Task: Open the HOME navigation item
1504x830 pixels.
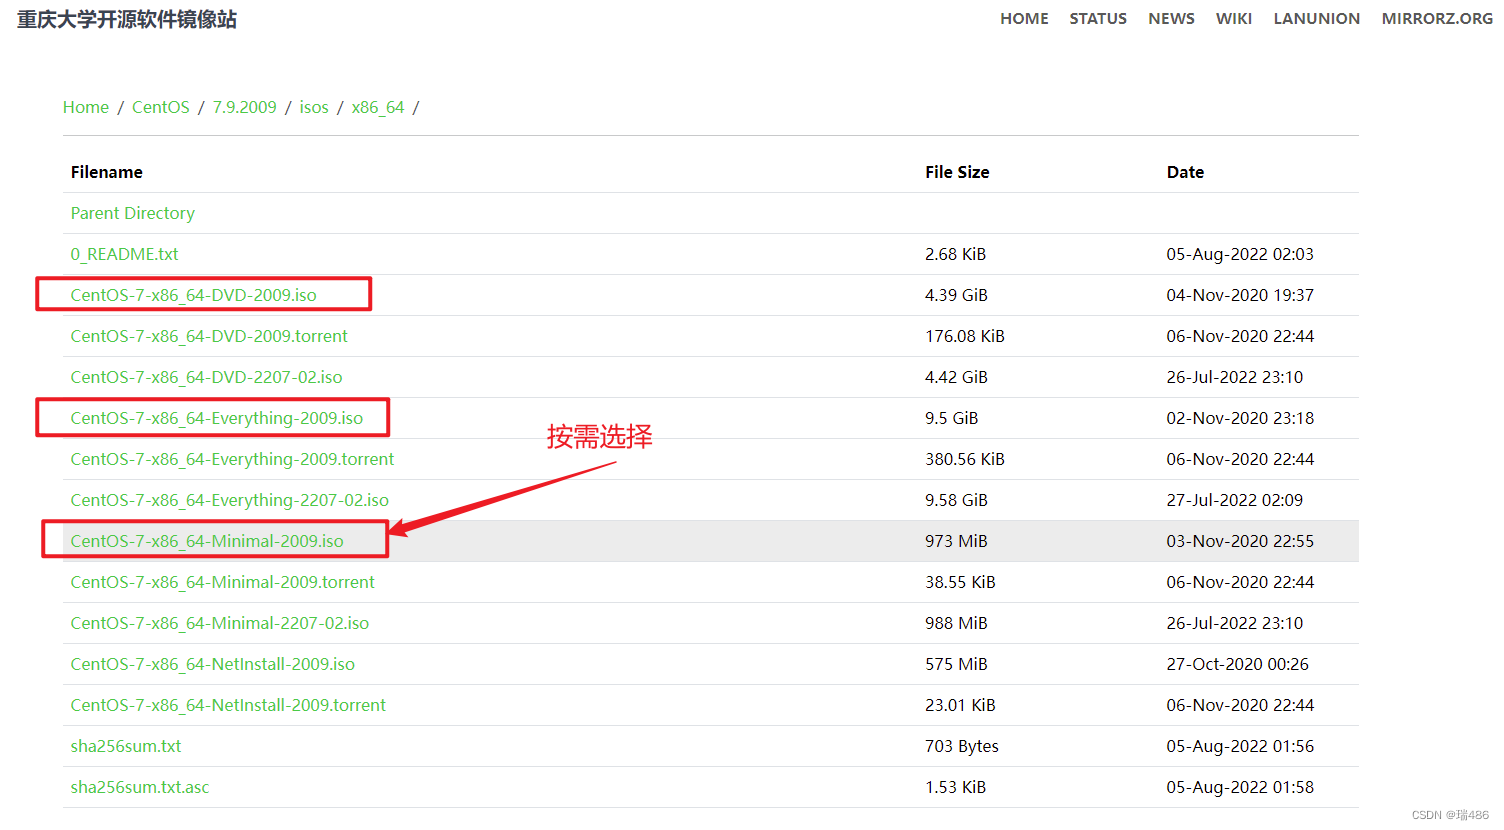Action: click(x=1024, y=19)
